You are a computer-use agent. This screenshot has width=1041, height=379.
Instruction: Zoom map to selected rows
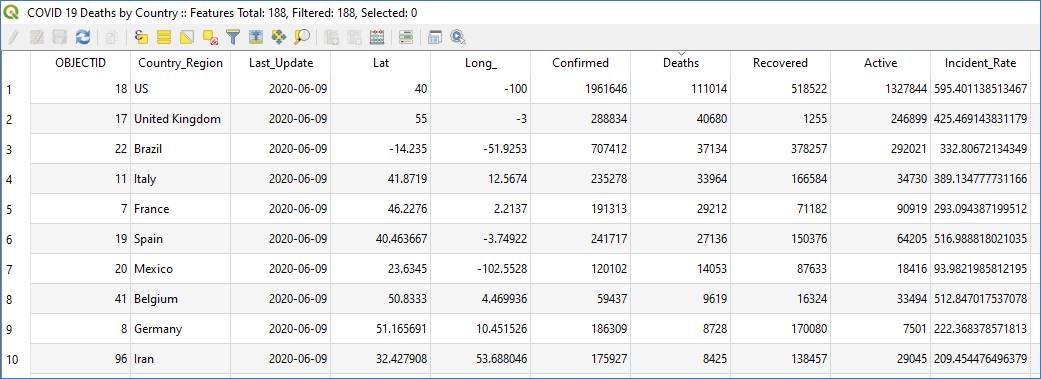(x=302, y=37)
